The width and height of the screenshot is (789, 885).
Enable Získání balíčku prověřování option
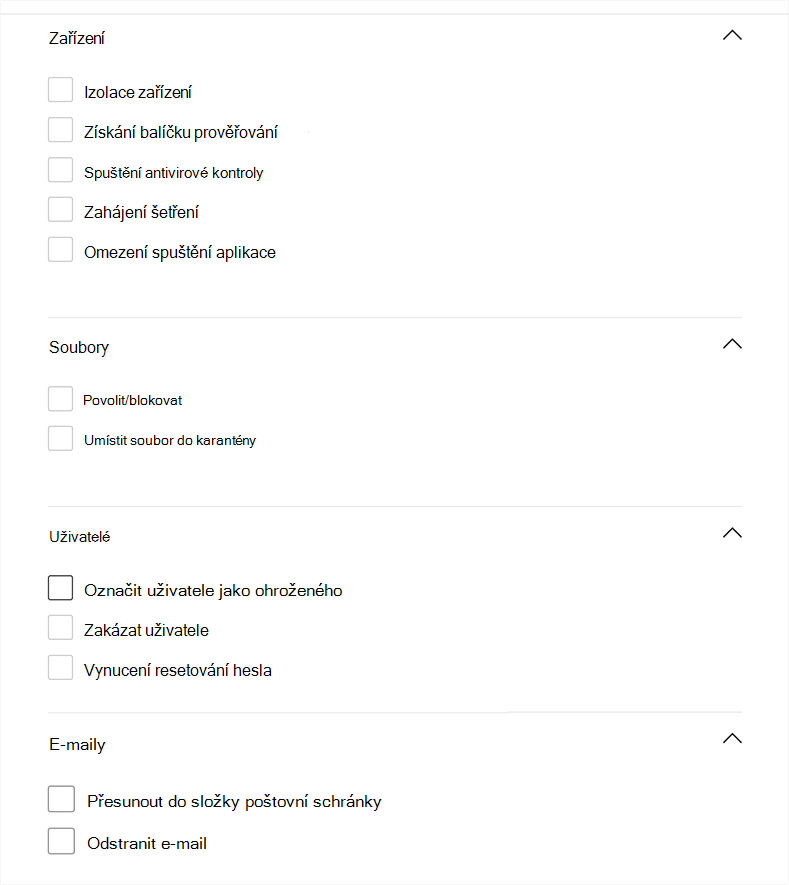(x=61, y=130)
